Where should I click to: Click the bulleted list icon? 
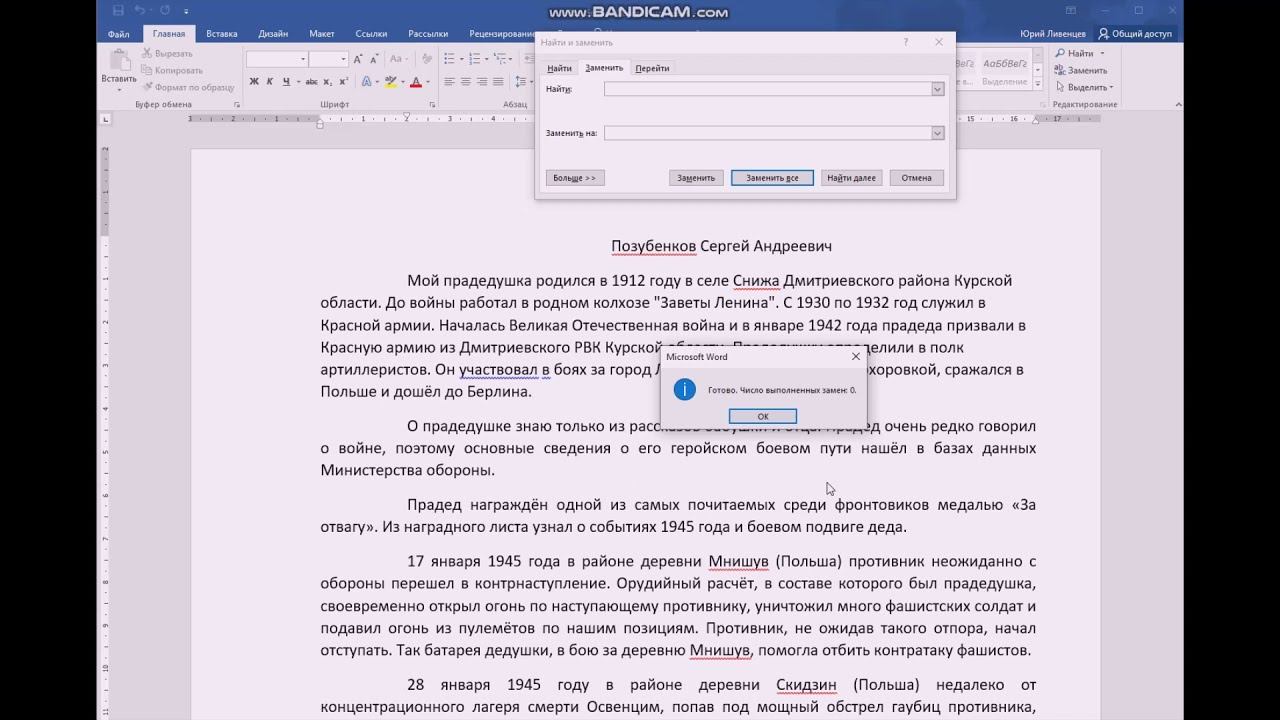449,59
